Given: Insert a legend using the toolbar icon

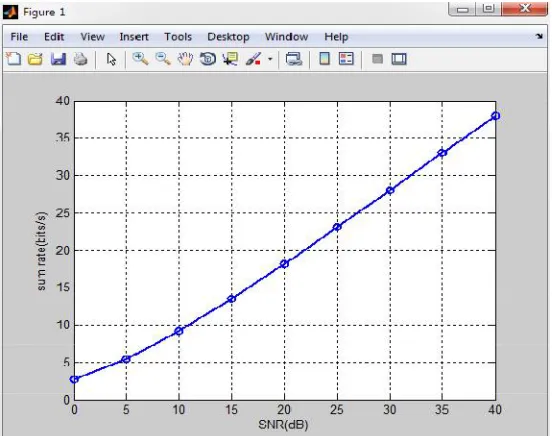Looking at the screenshot, I should click(346, 59).
